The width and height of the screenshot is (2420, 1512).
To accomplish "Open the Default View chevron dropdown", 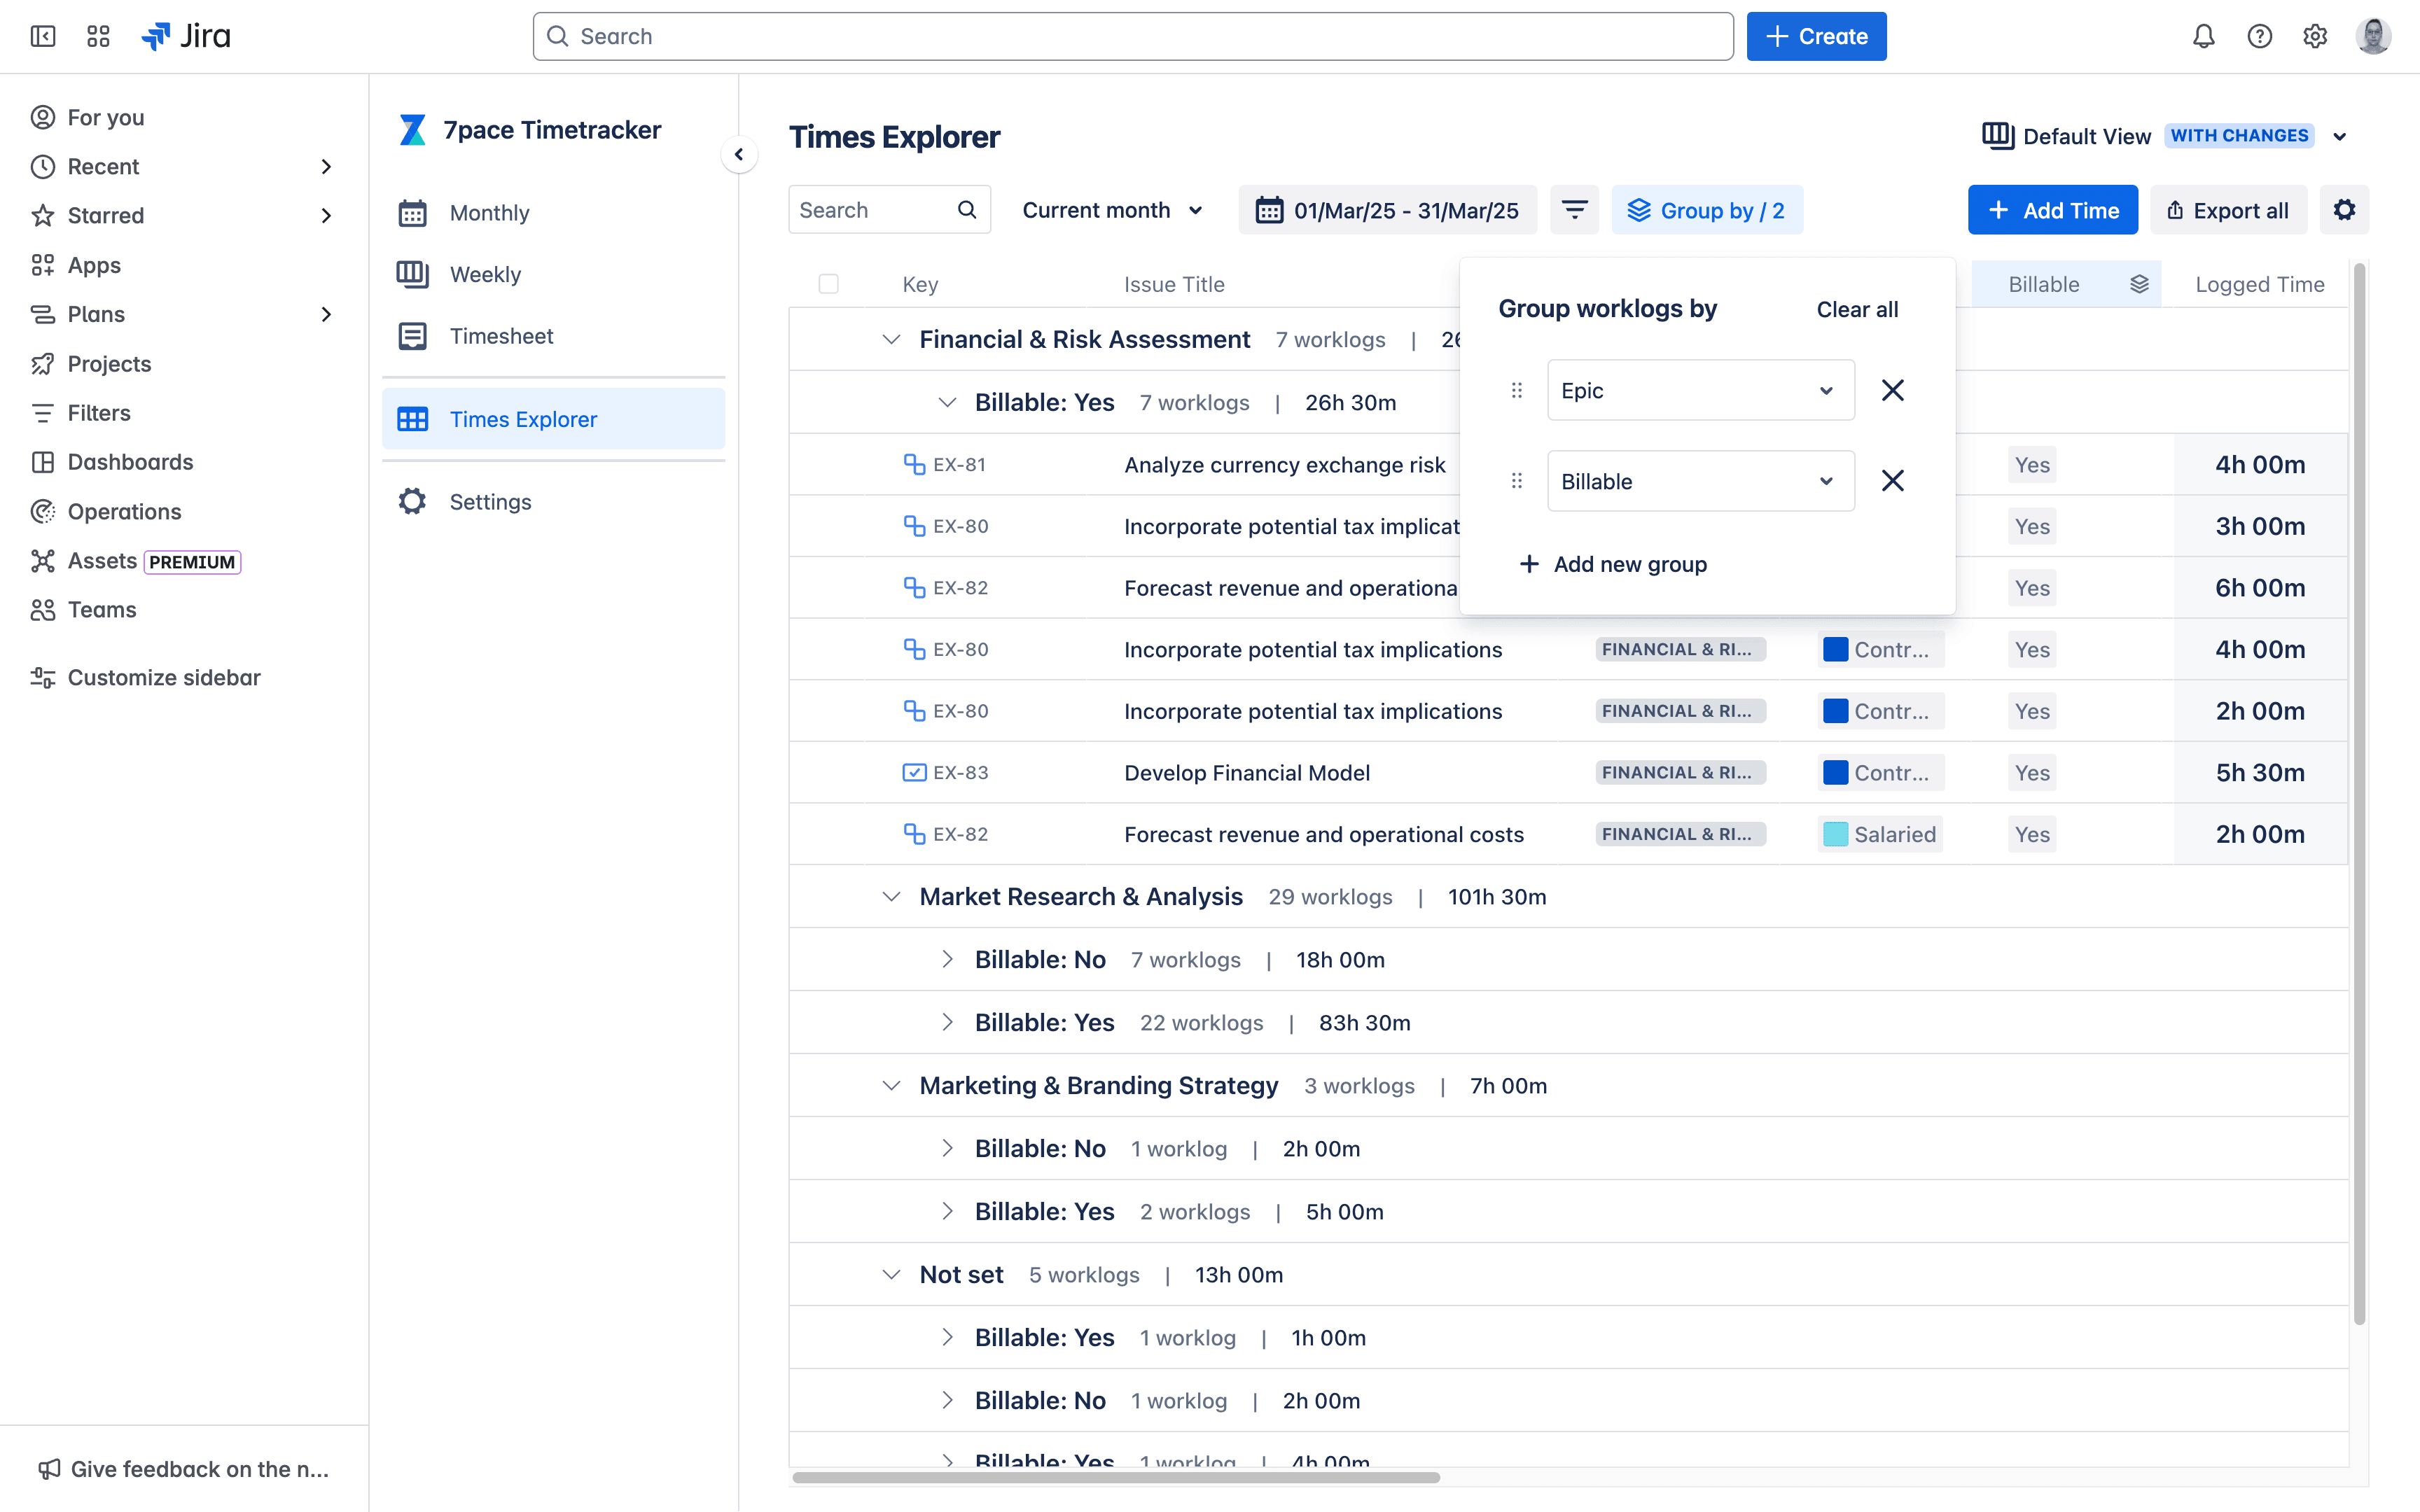I will 2340,136.
